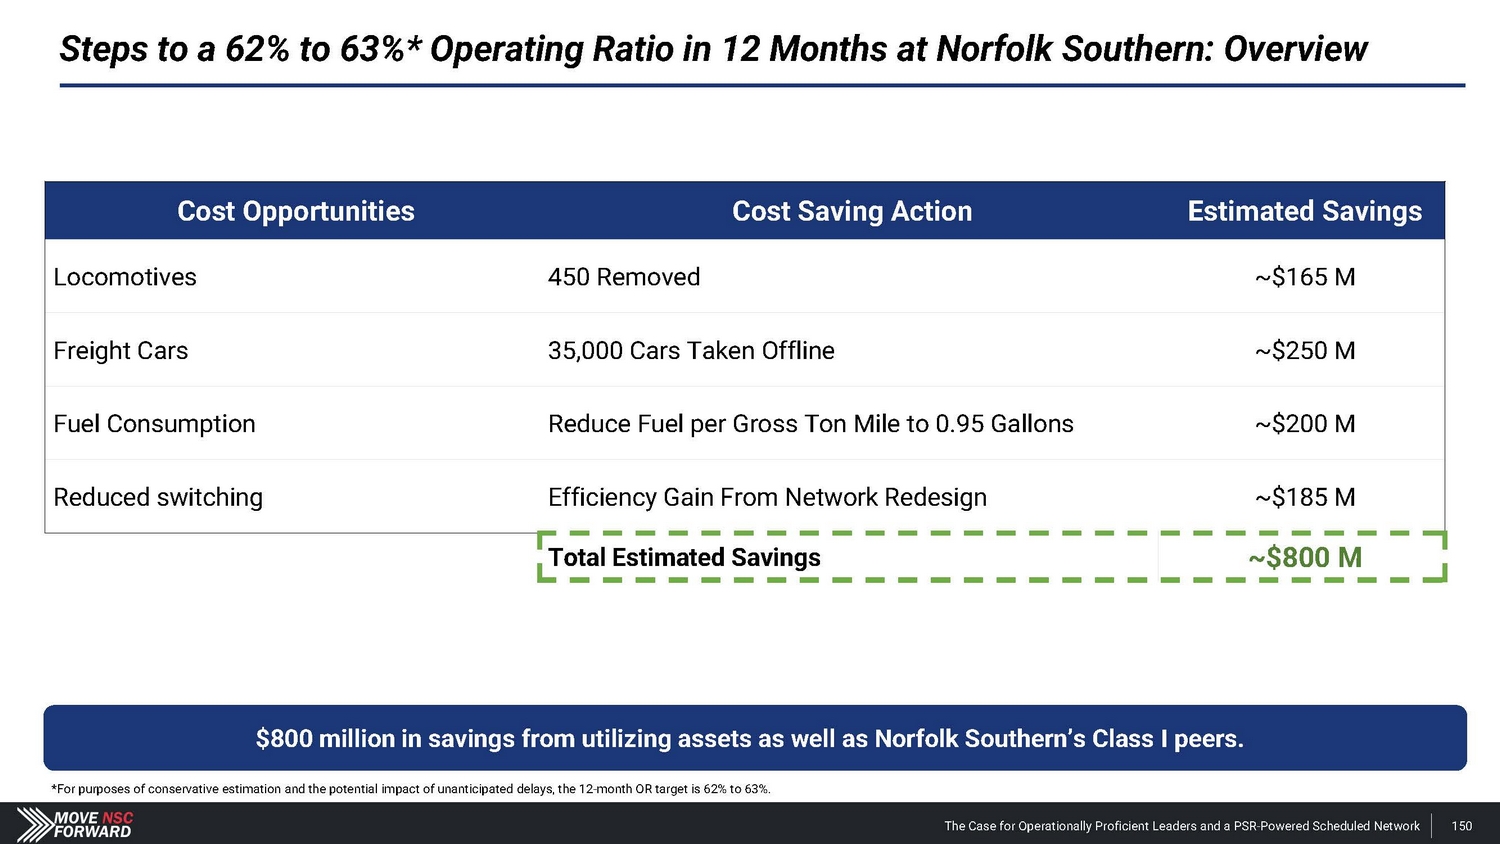
Task: Click the Freight Cars row label
Action: tap(121, 351)
